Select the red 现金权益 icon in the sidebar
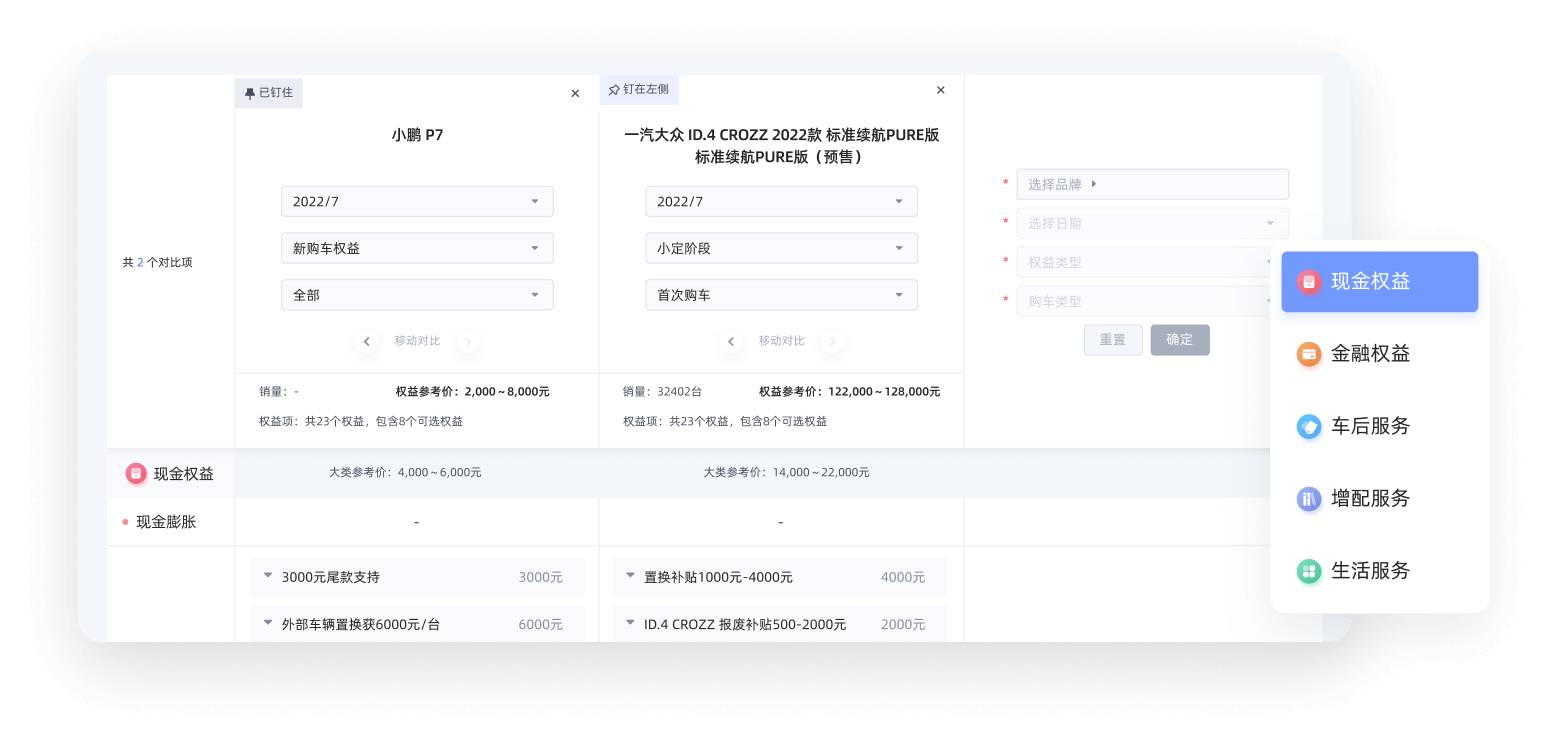The image size is (1549, 742). pyautogui.click(x=1309, y=281)
